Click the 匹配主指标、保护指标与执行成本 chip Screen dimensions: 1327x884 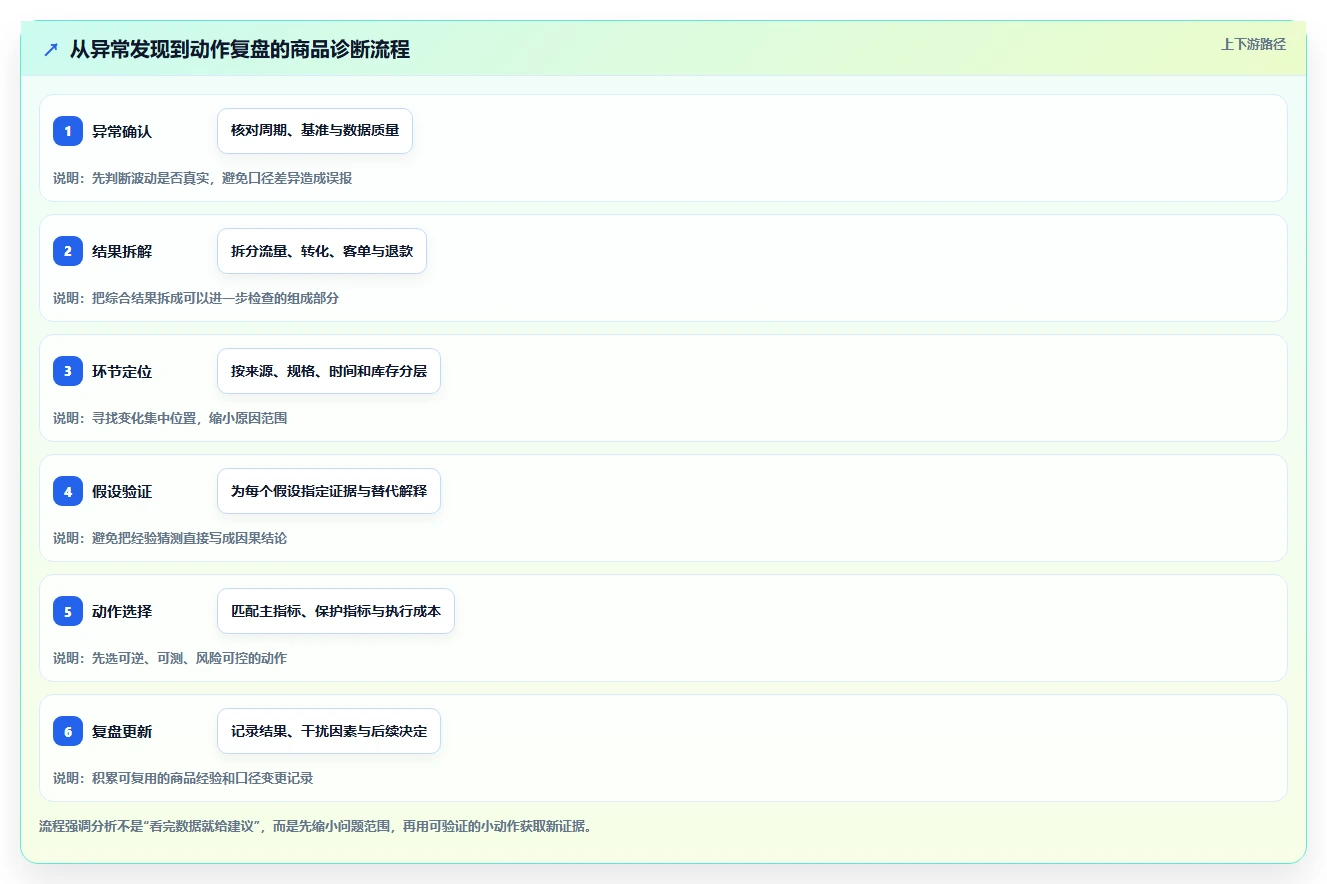pos(336,611)
